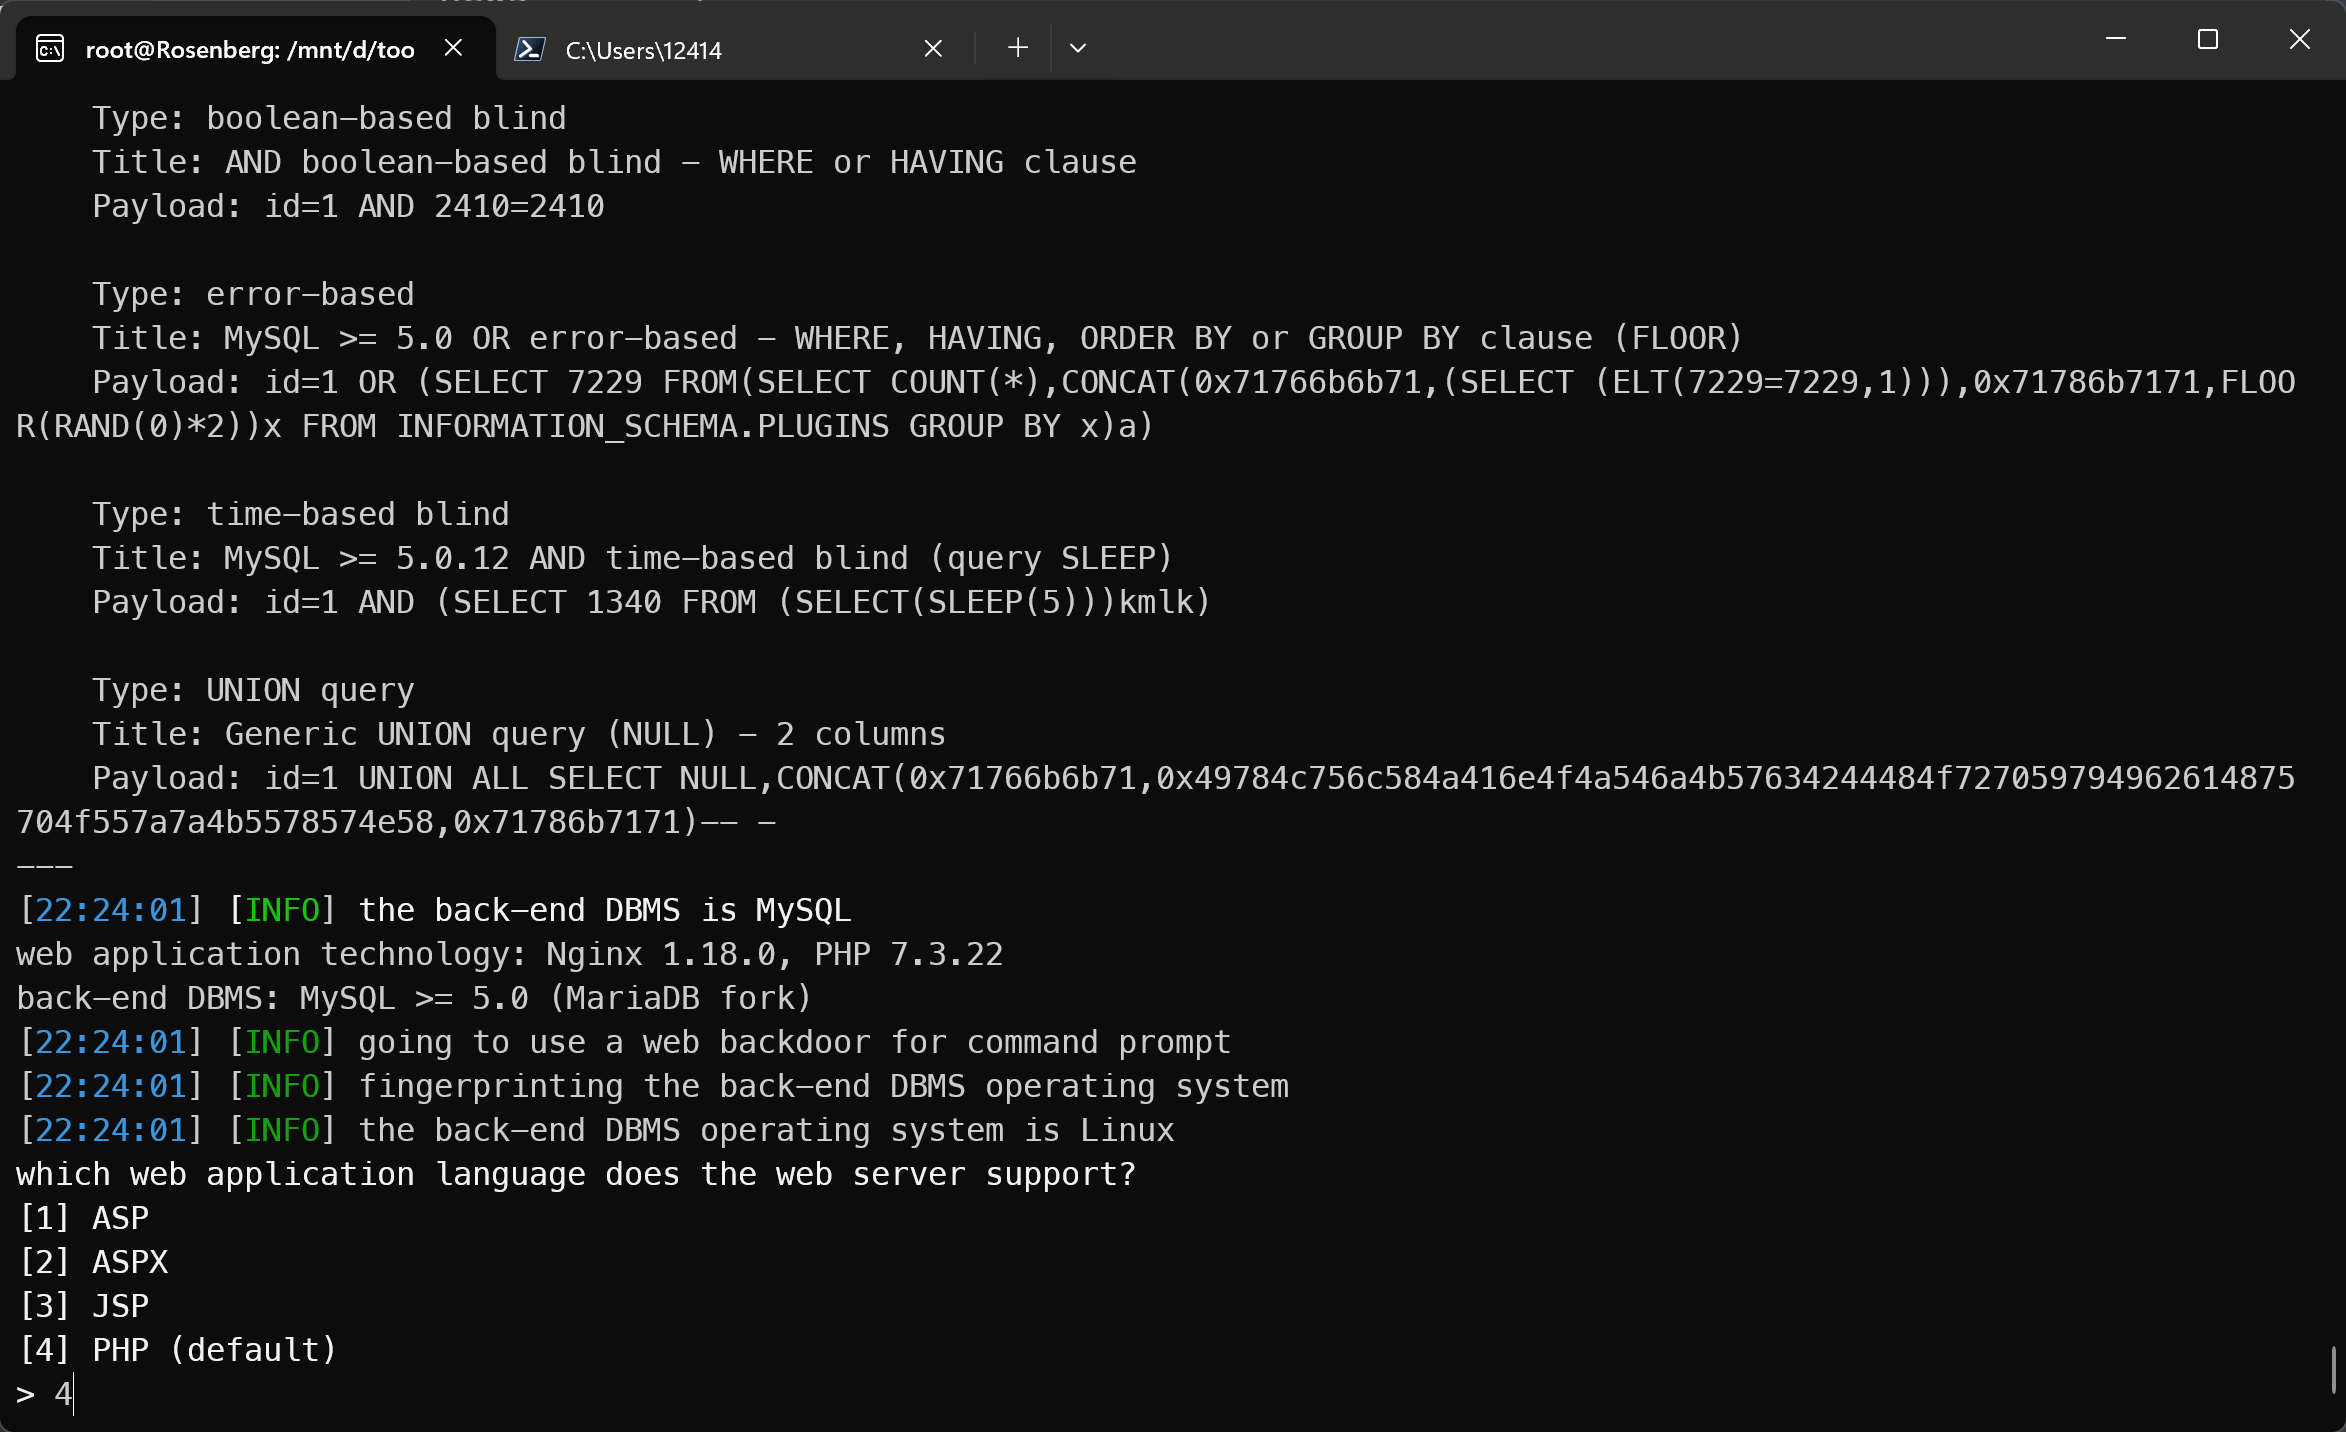Click 'Payload: id=1 AND 2410=2410' text
2346x1432 pixels.
coord(348,205)
